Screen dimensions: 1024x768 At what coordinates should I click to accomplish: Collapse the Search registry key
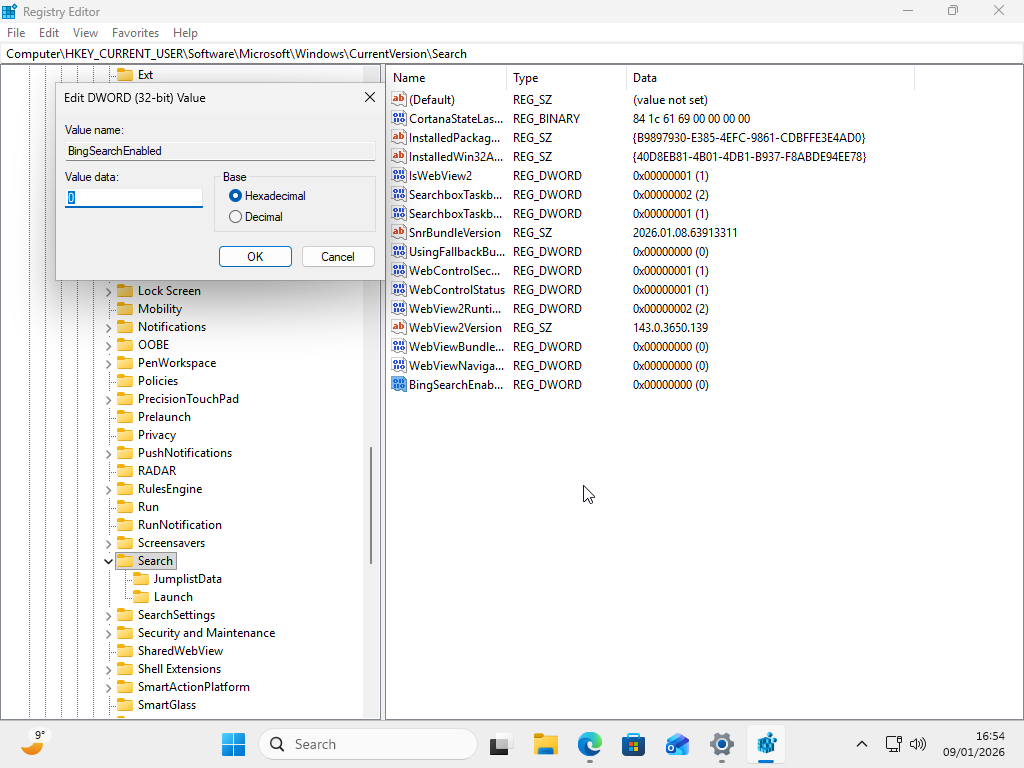pos(108,560)
